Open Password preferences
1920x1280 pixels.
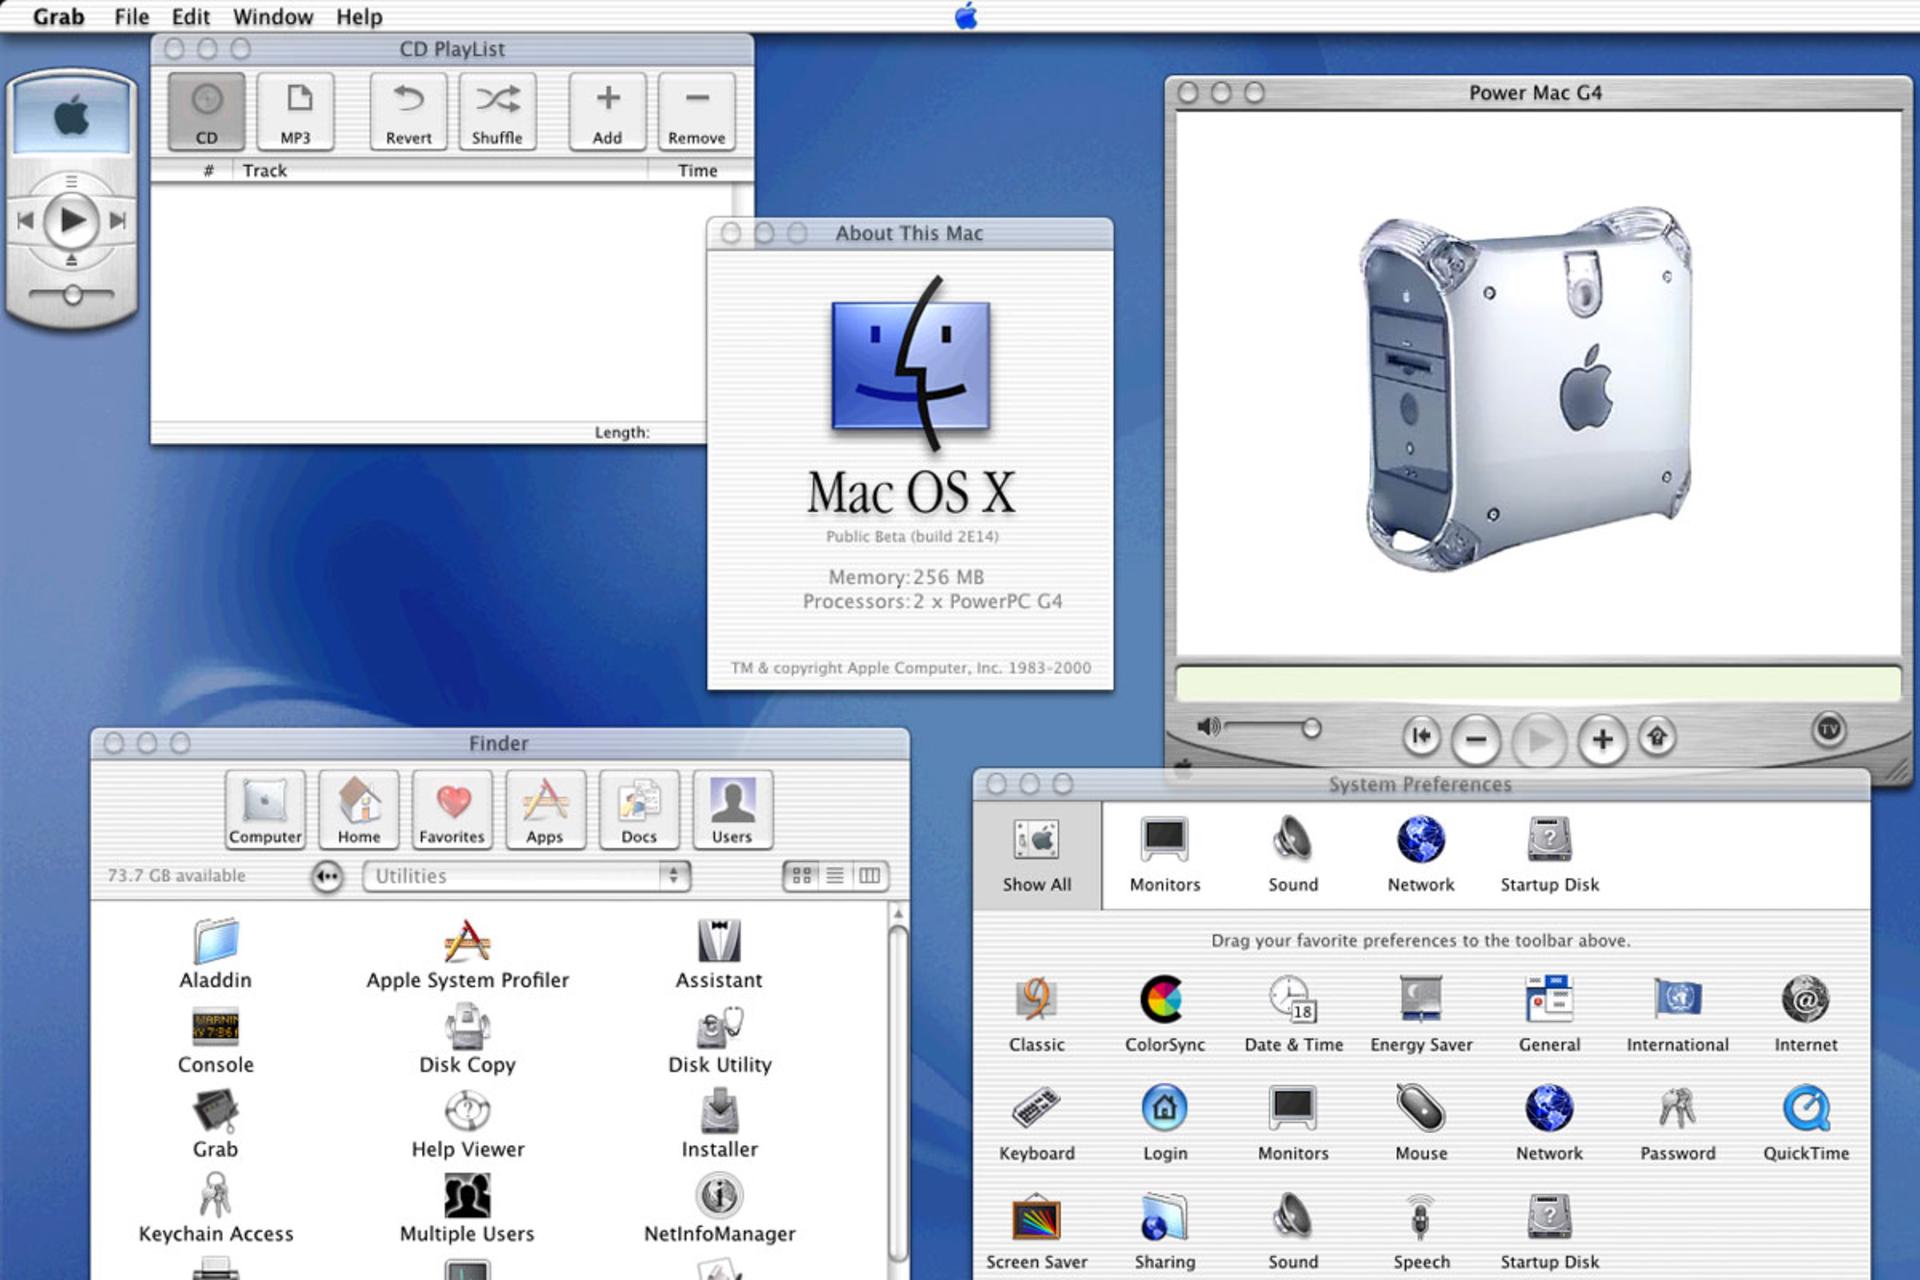point(1677,1123)
